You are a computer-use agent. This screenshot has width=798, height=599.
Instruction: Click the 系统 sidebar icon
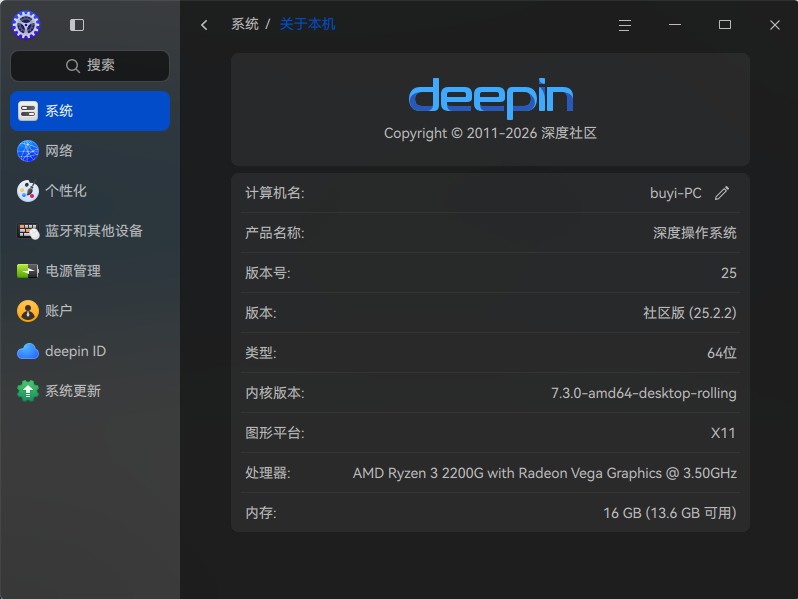click(28, 111)
